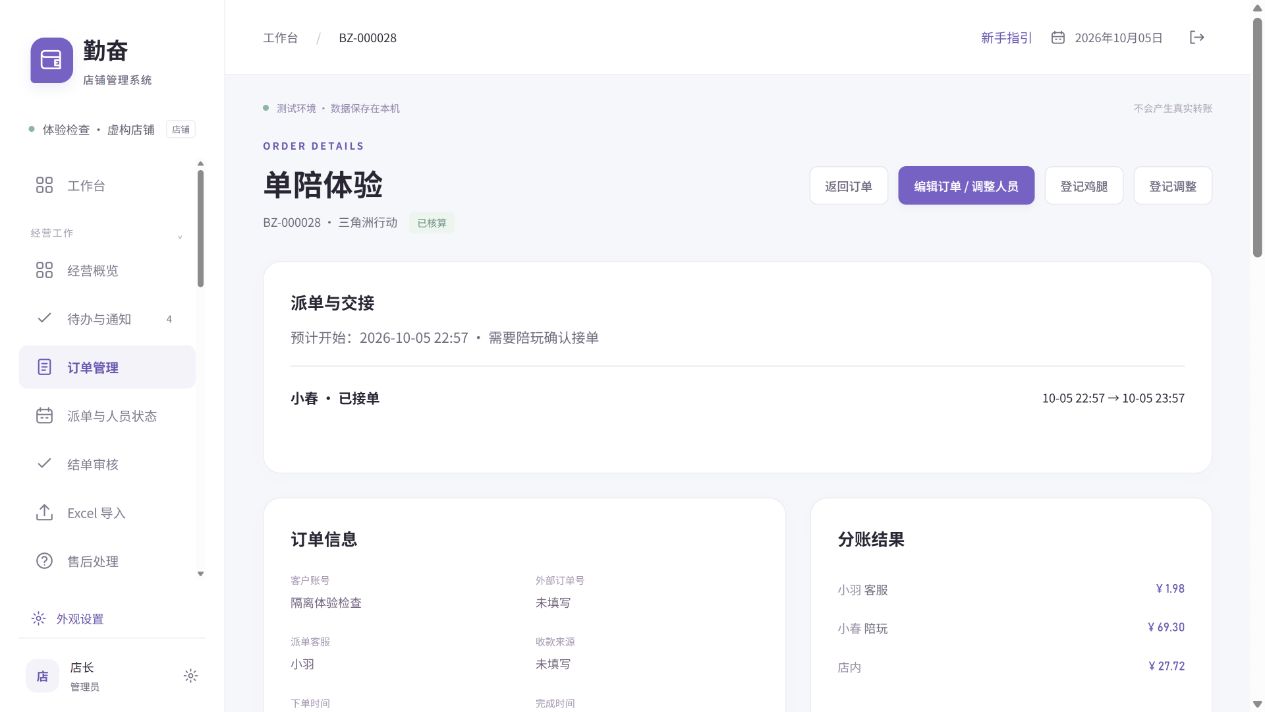Click the 订单信息 card heading

324,539
